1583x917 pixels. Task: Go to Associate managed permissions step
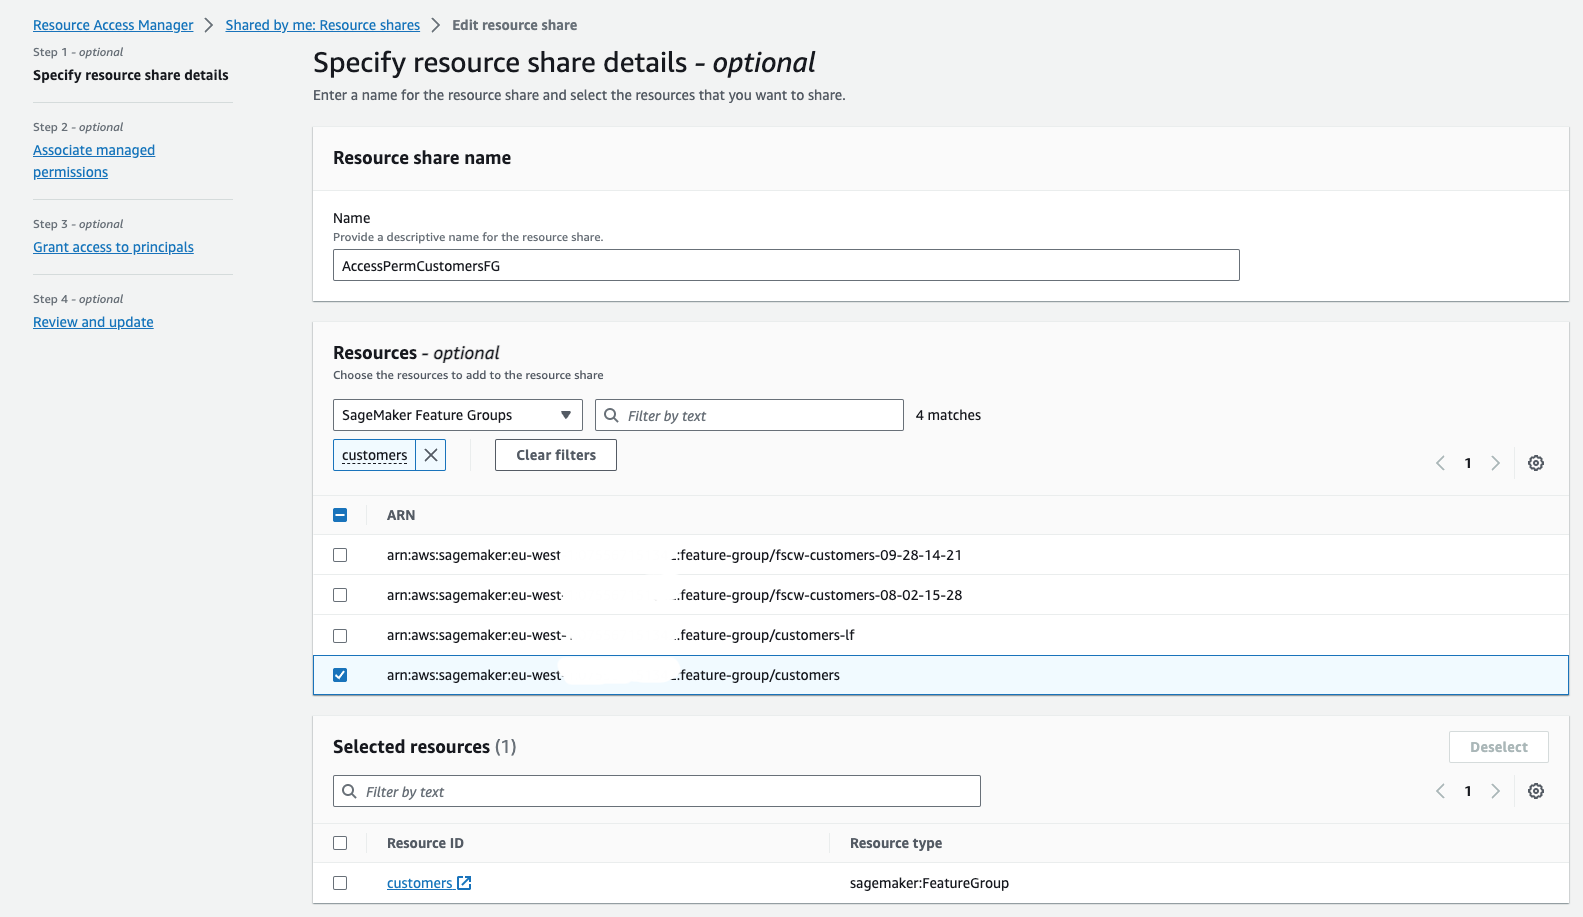pyautogui.click(x=94, y=161)
